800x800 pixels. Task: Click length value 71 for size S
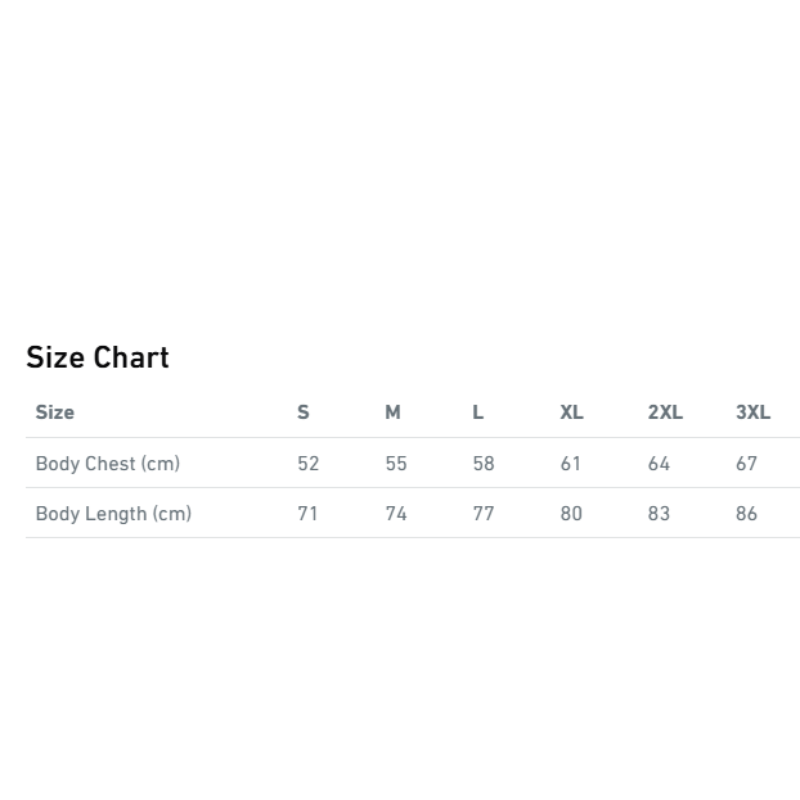pyautogui.click(x=308, y=514)
